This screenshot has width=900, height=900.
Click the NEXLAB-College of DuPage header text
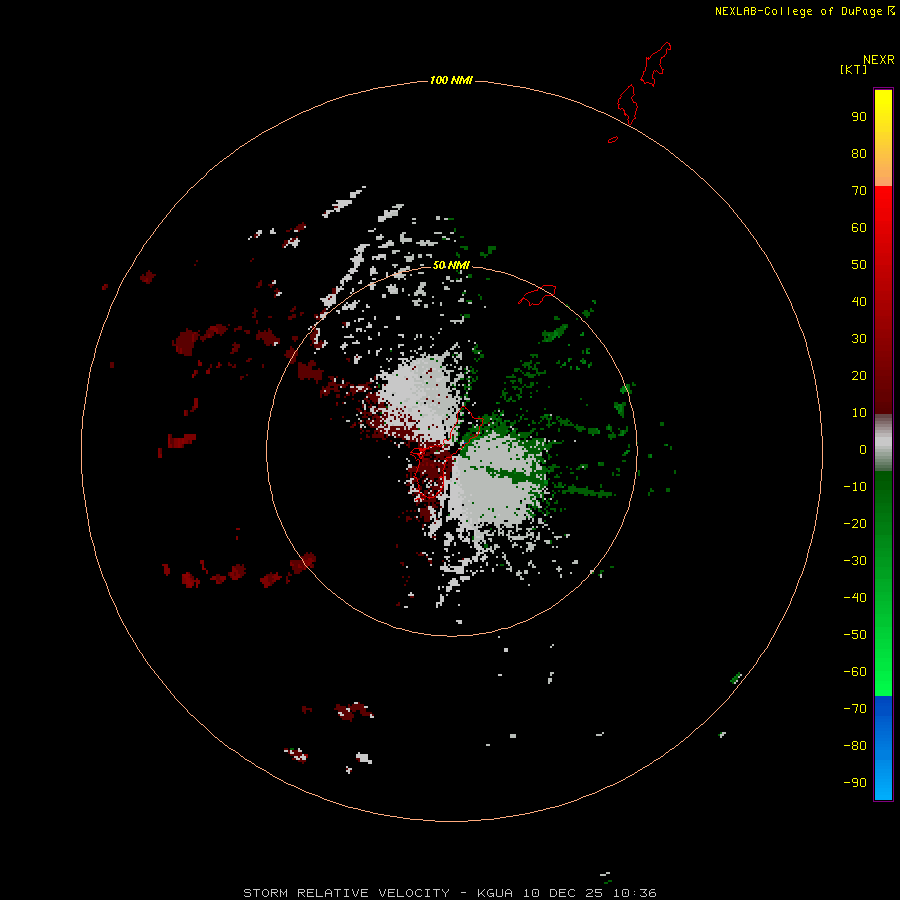point(798,11)
